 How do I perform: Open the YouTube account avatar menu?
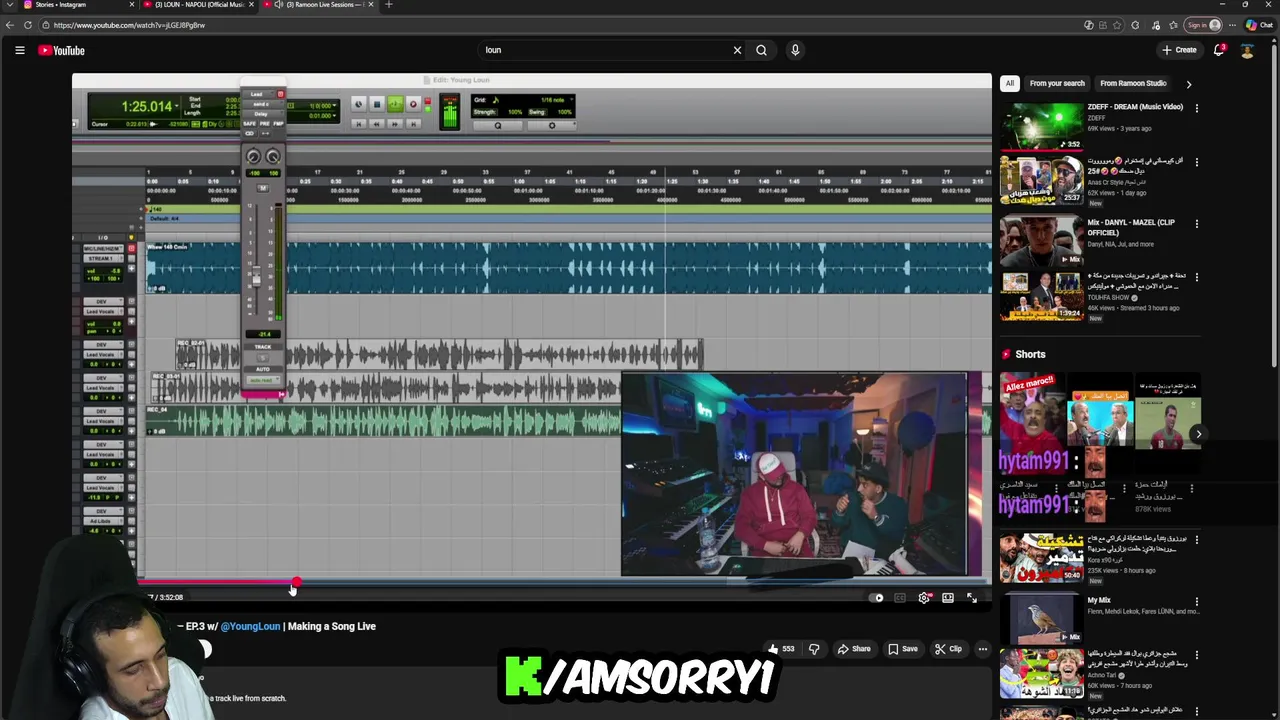1247,50
